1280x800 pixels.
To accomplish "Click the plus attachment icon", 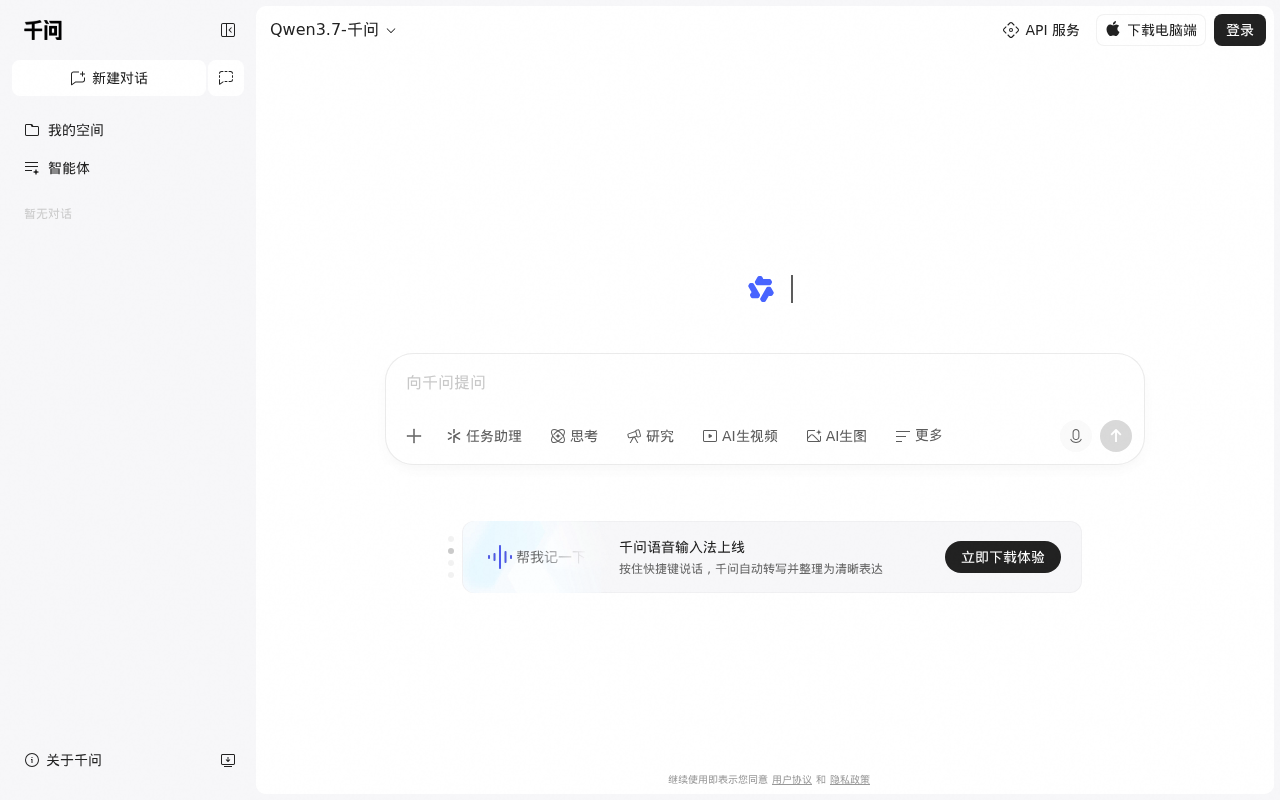I will click(414, 436).
